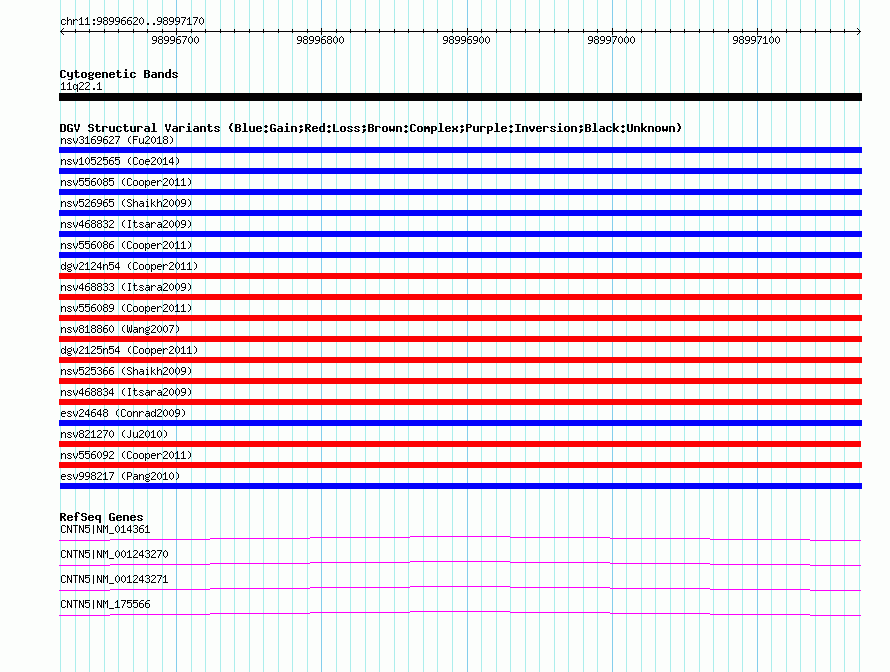Click ruler position 98996900
Screen dimensions: 890x672
pos(466,40)
